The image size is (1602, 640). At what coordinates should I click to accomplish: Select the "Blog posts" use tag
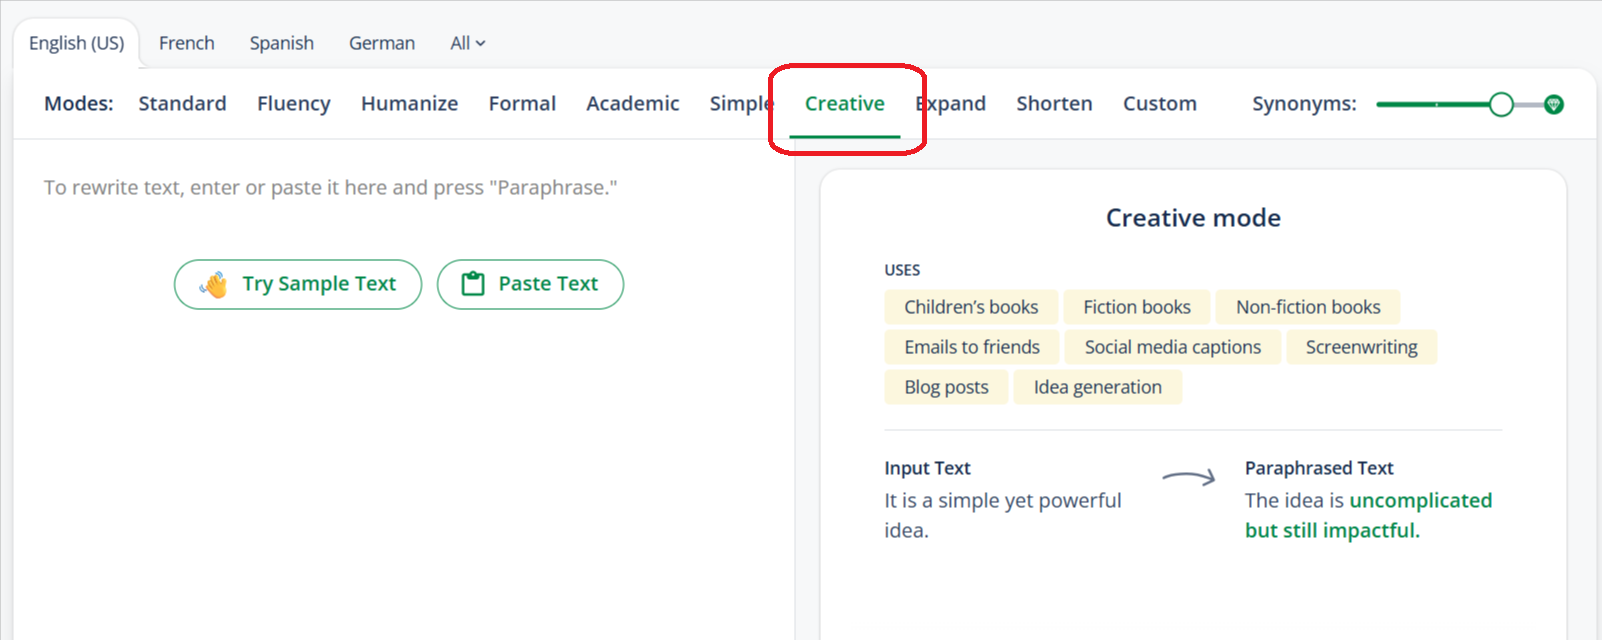(945, 386)
